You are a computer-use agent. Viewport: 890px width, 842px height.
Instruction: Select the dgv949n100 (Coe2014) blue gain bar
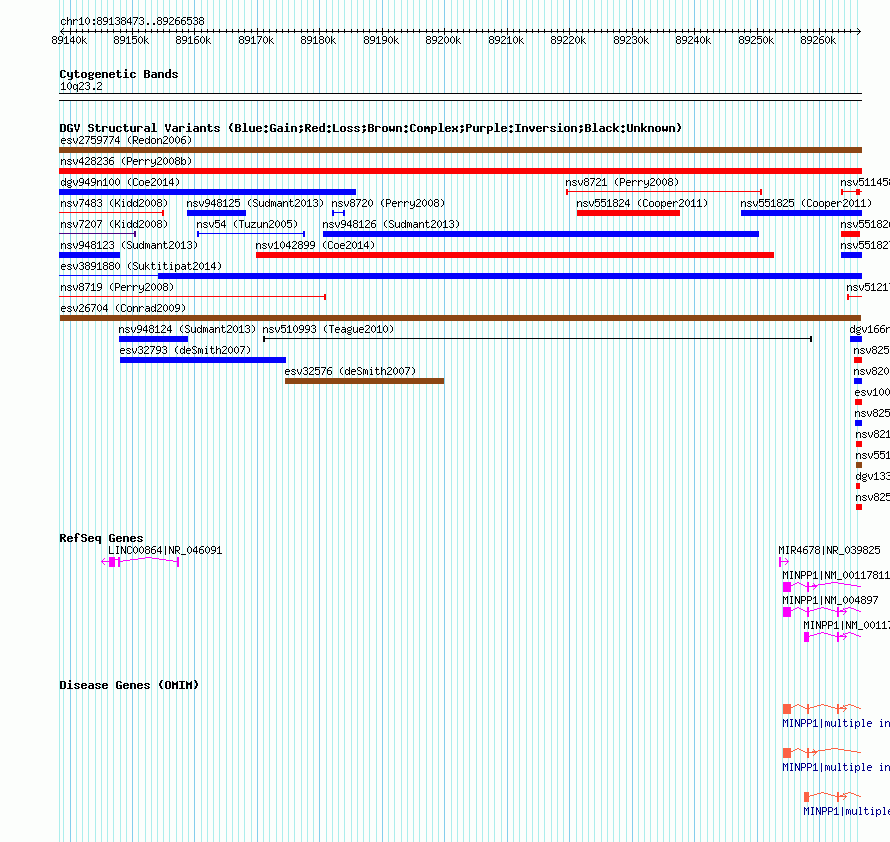[208, 192]
